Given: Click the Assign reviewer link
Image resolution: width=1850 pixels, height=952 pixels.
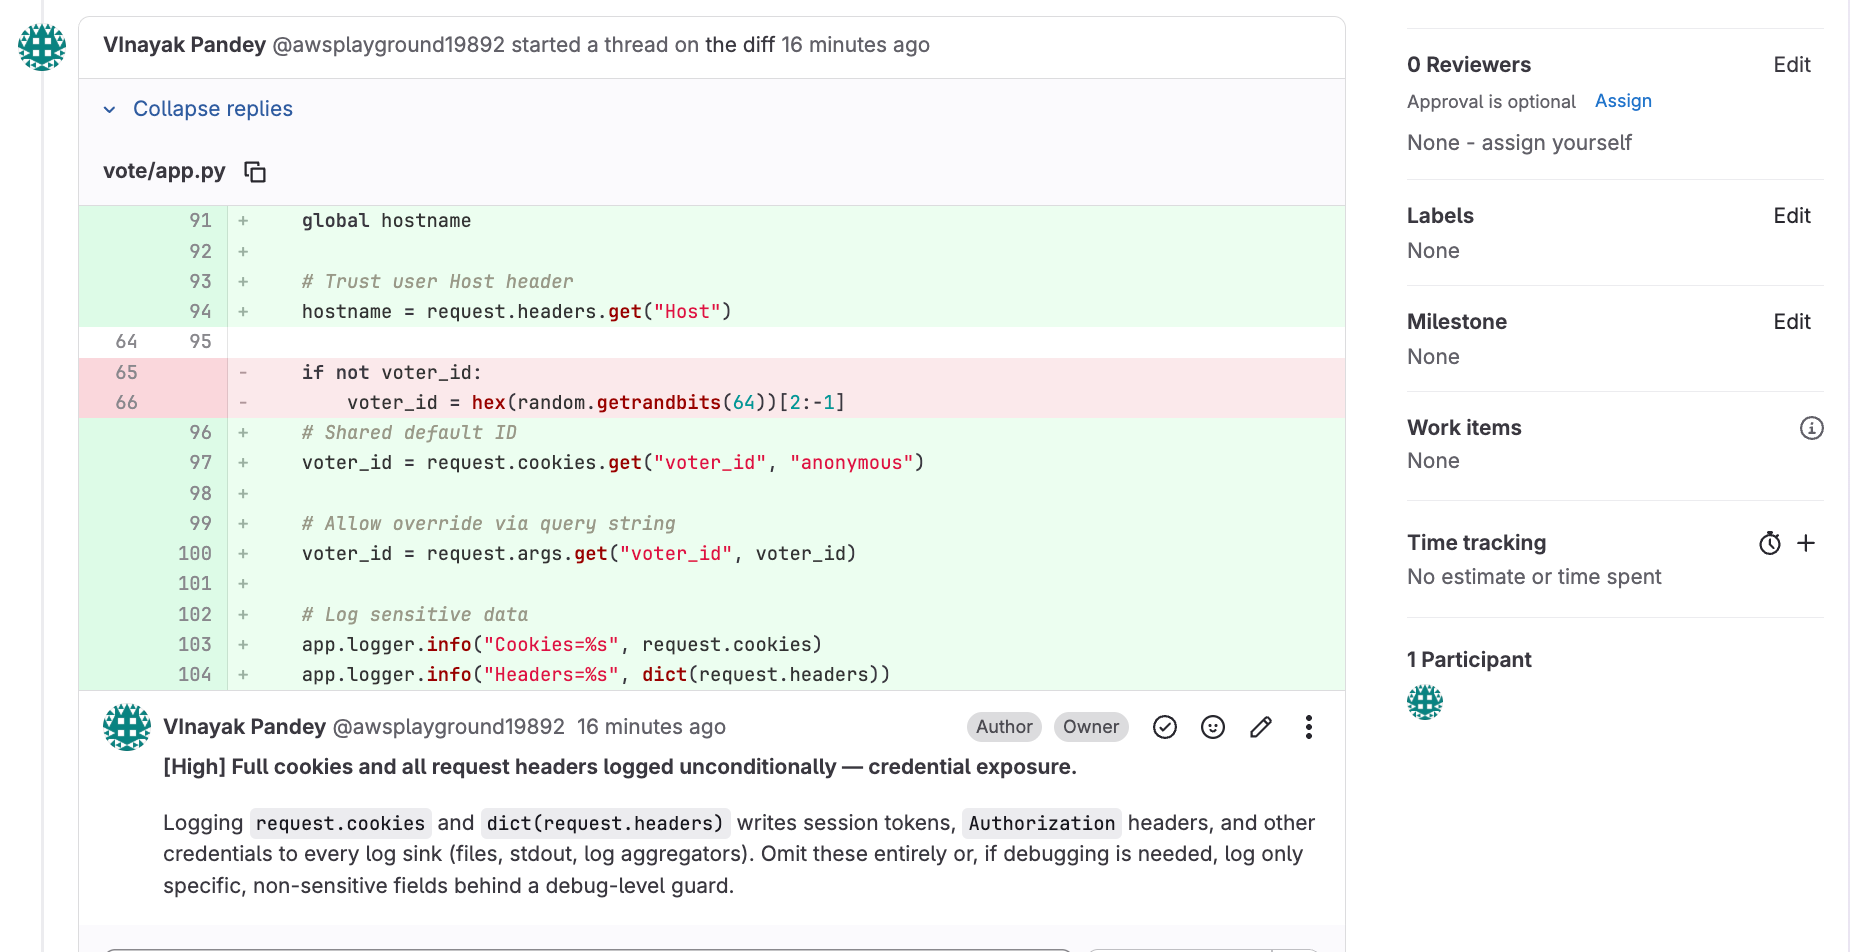Looking at the screenshot, I should click(1622, 101).
